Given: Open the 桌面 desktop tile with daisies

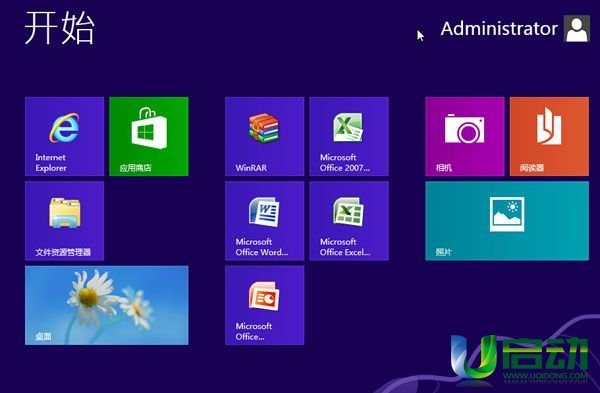Looking at the screenshot, I should (x=106, y=305).
